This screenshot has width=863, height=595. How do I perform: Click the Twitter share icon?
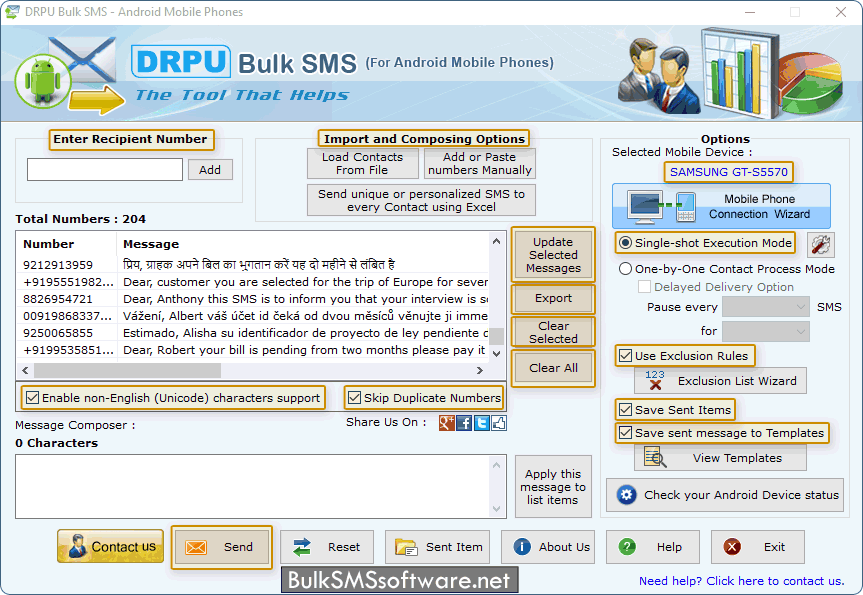coord(482,423)
